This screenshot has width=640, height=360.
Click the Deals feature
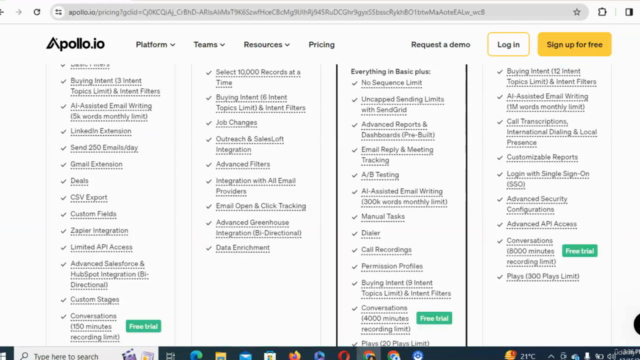click(79, 181)
